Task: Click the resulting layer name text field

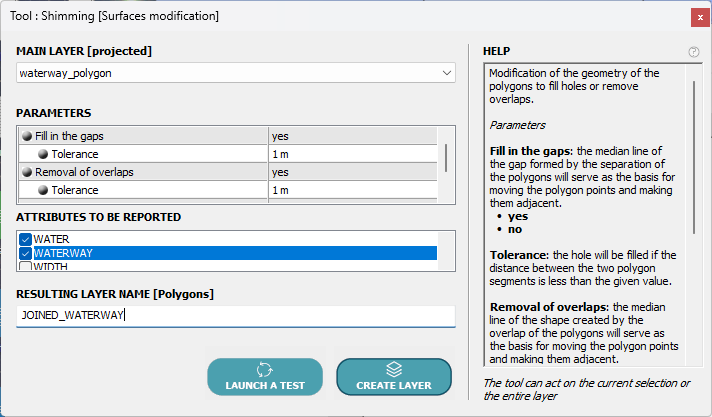Action: click(x=236, y=316)
